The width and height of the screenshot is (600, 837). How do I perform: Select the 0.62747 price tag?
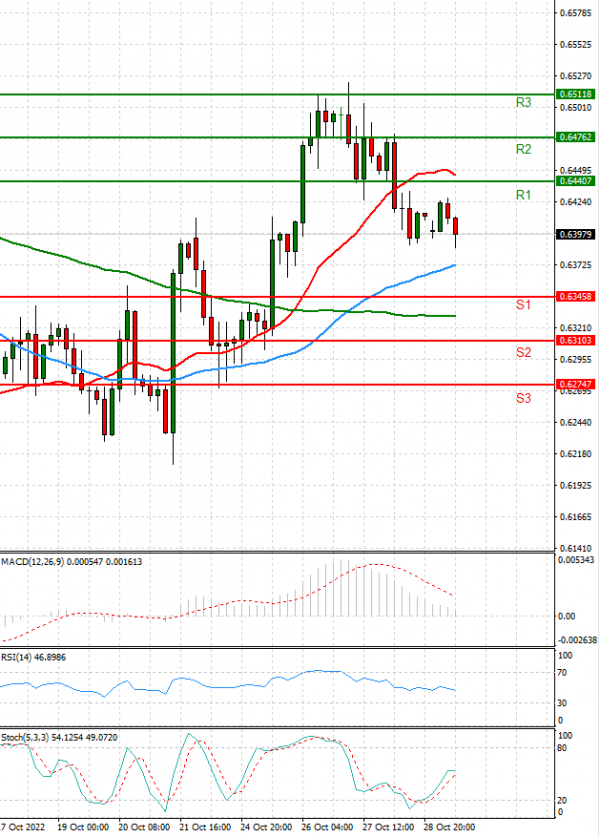point(575,384)
